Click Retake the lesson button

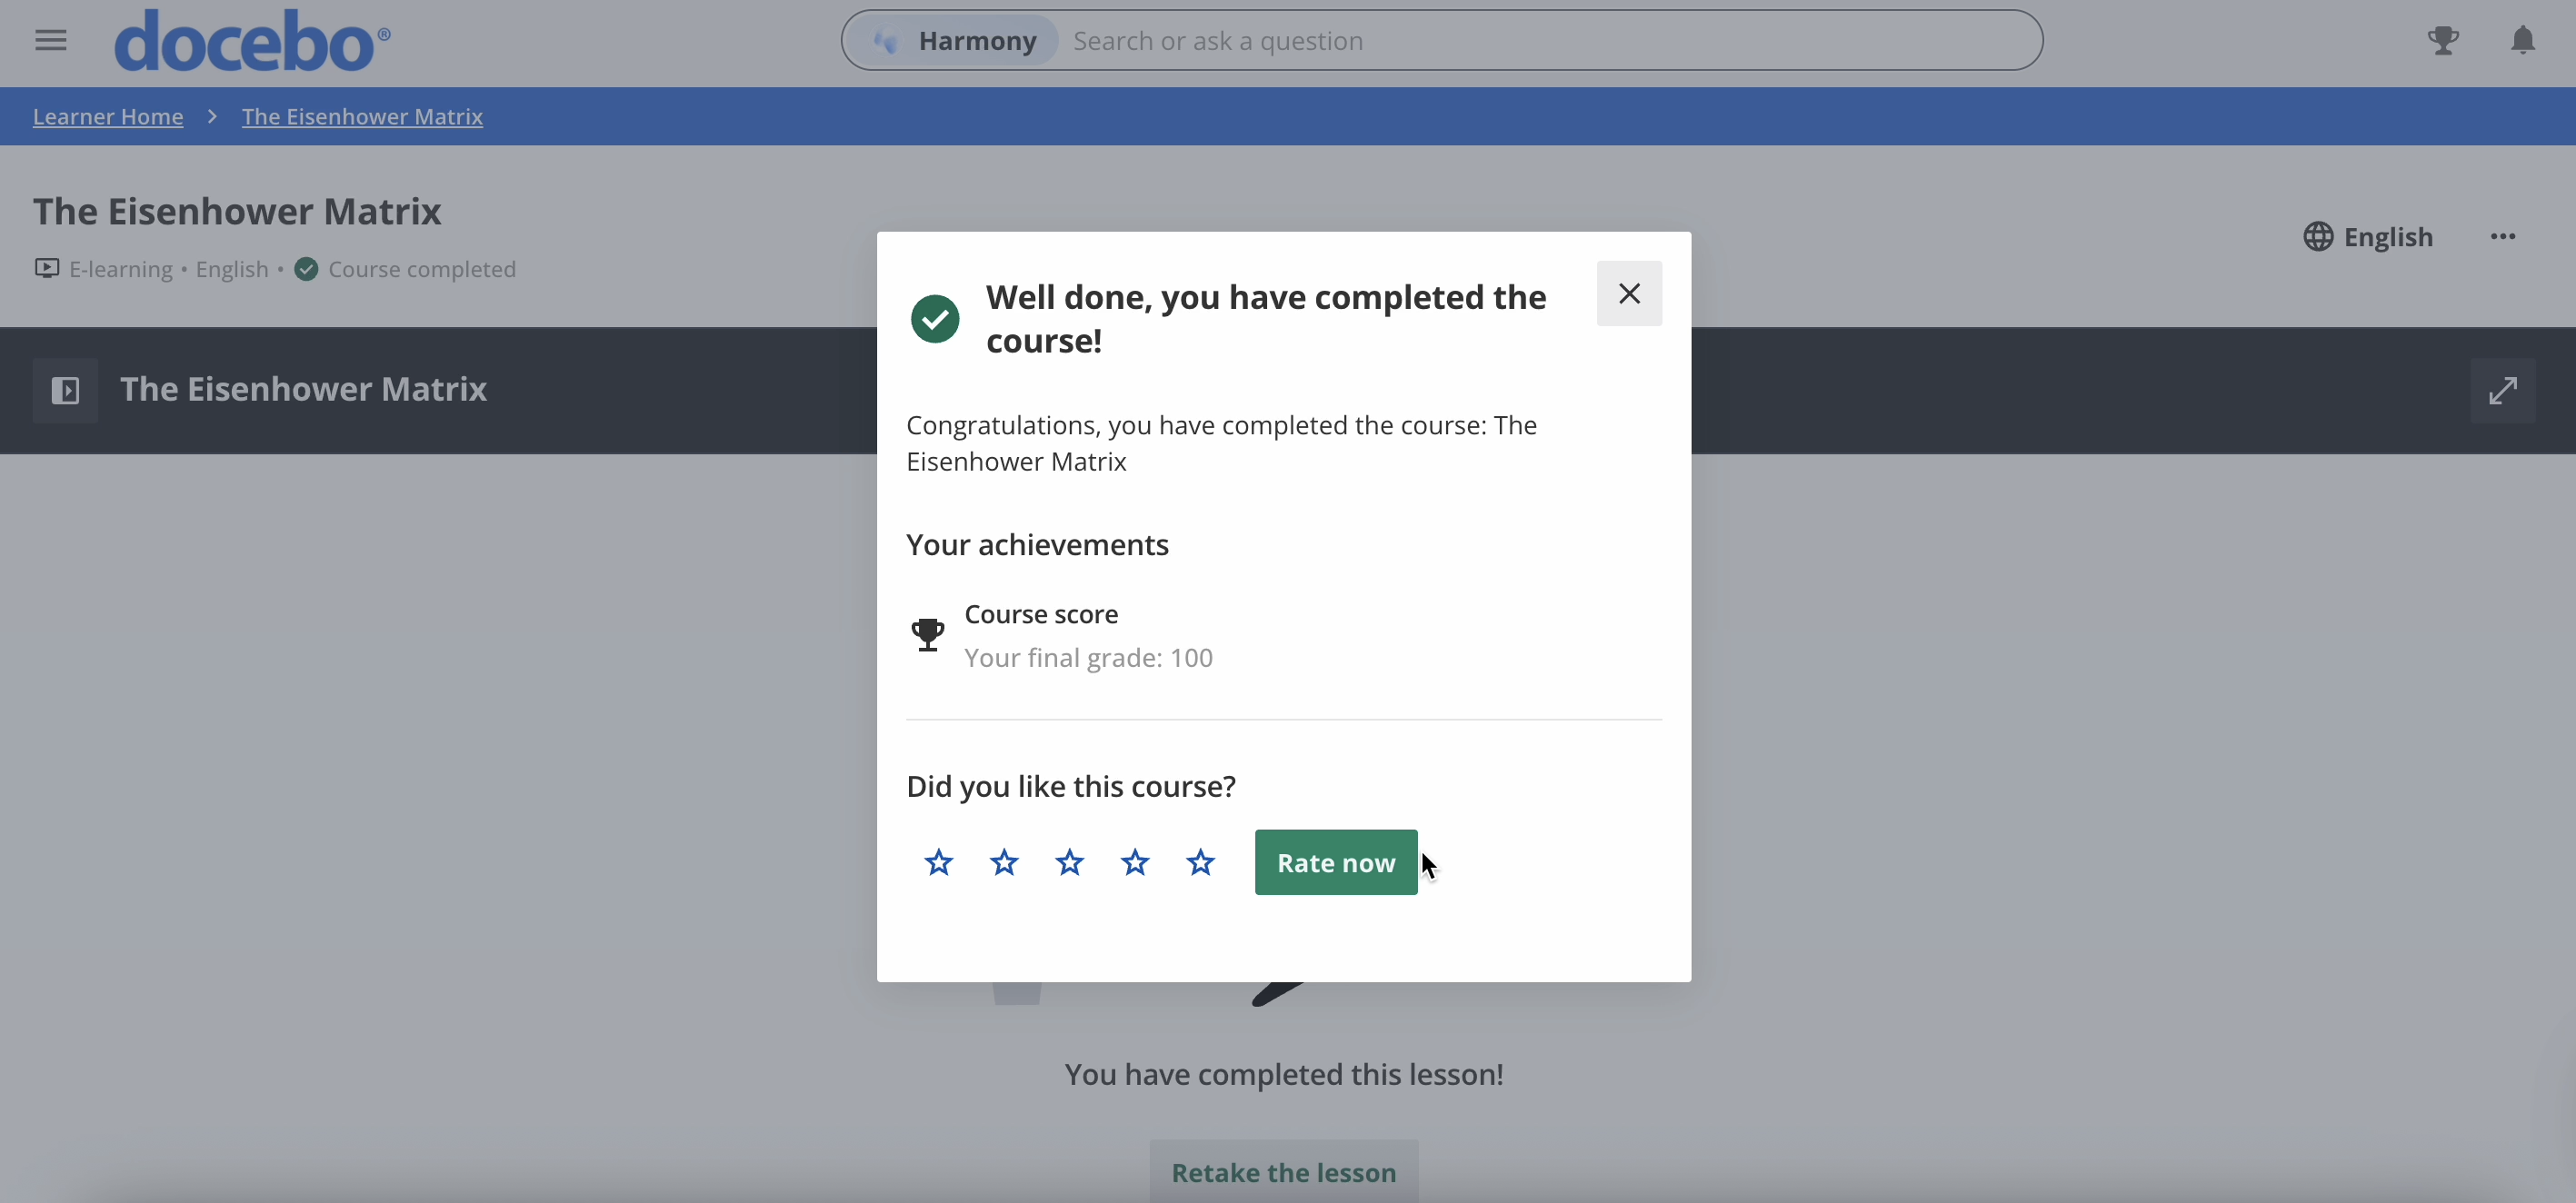1284,1172
